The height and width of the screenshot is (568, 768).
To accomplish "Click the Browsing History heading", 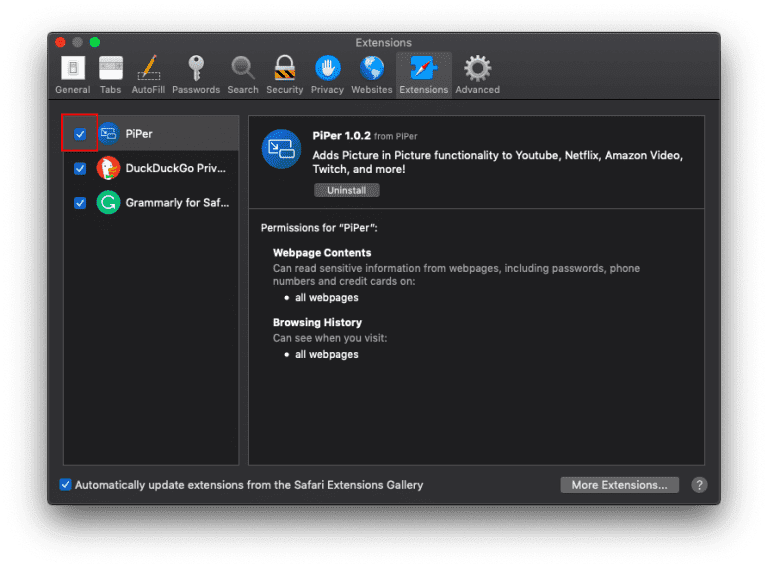I will [317, 322].
